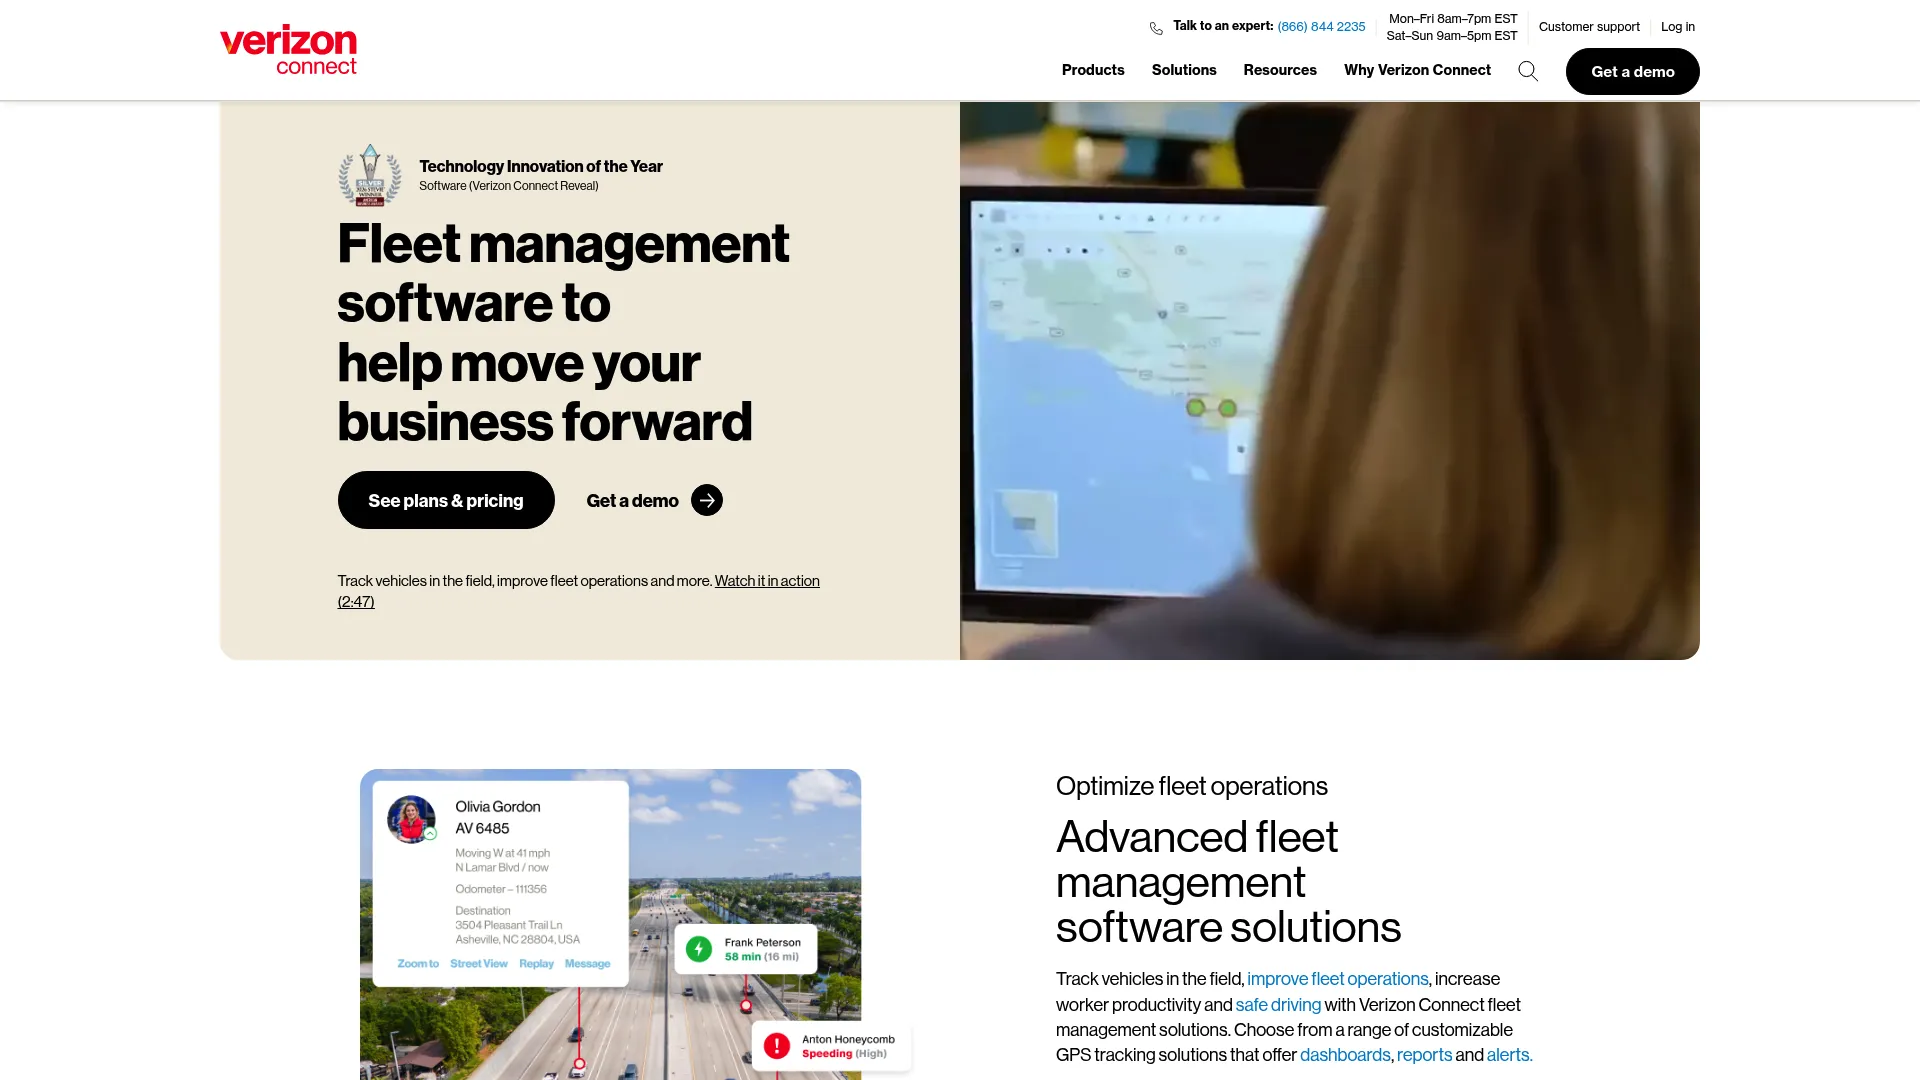Click the Verizon Connect logo
Image resolution: width=1920 pixels, height=1080 pixels.
pyautogui.click(x=288, y=50)
